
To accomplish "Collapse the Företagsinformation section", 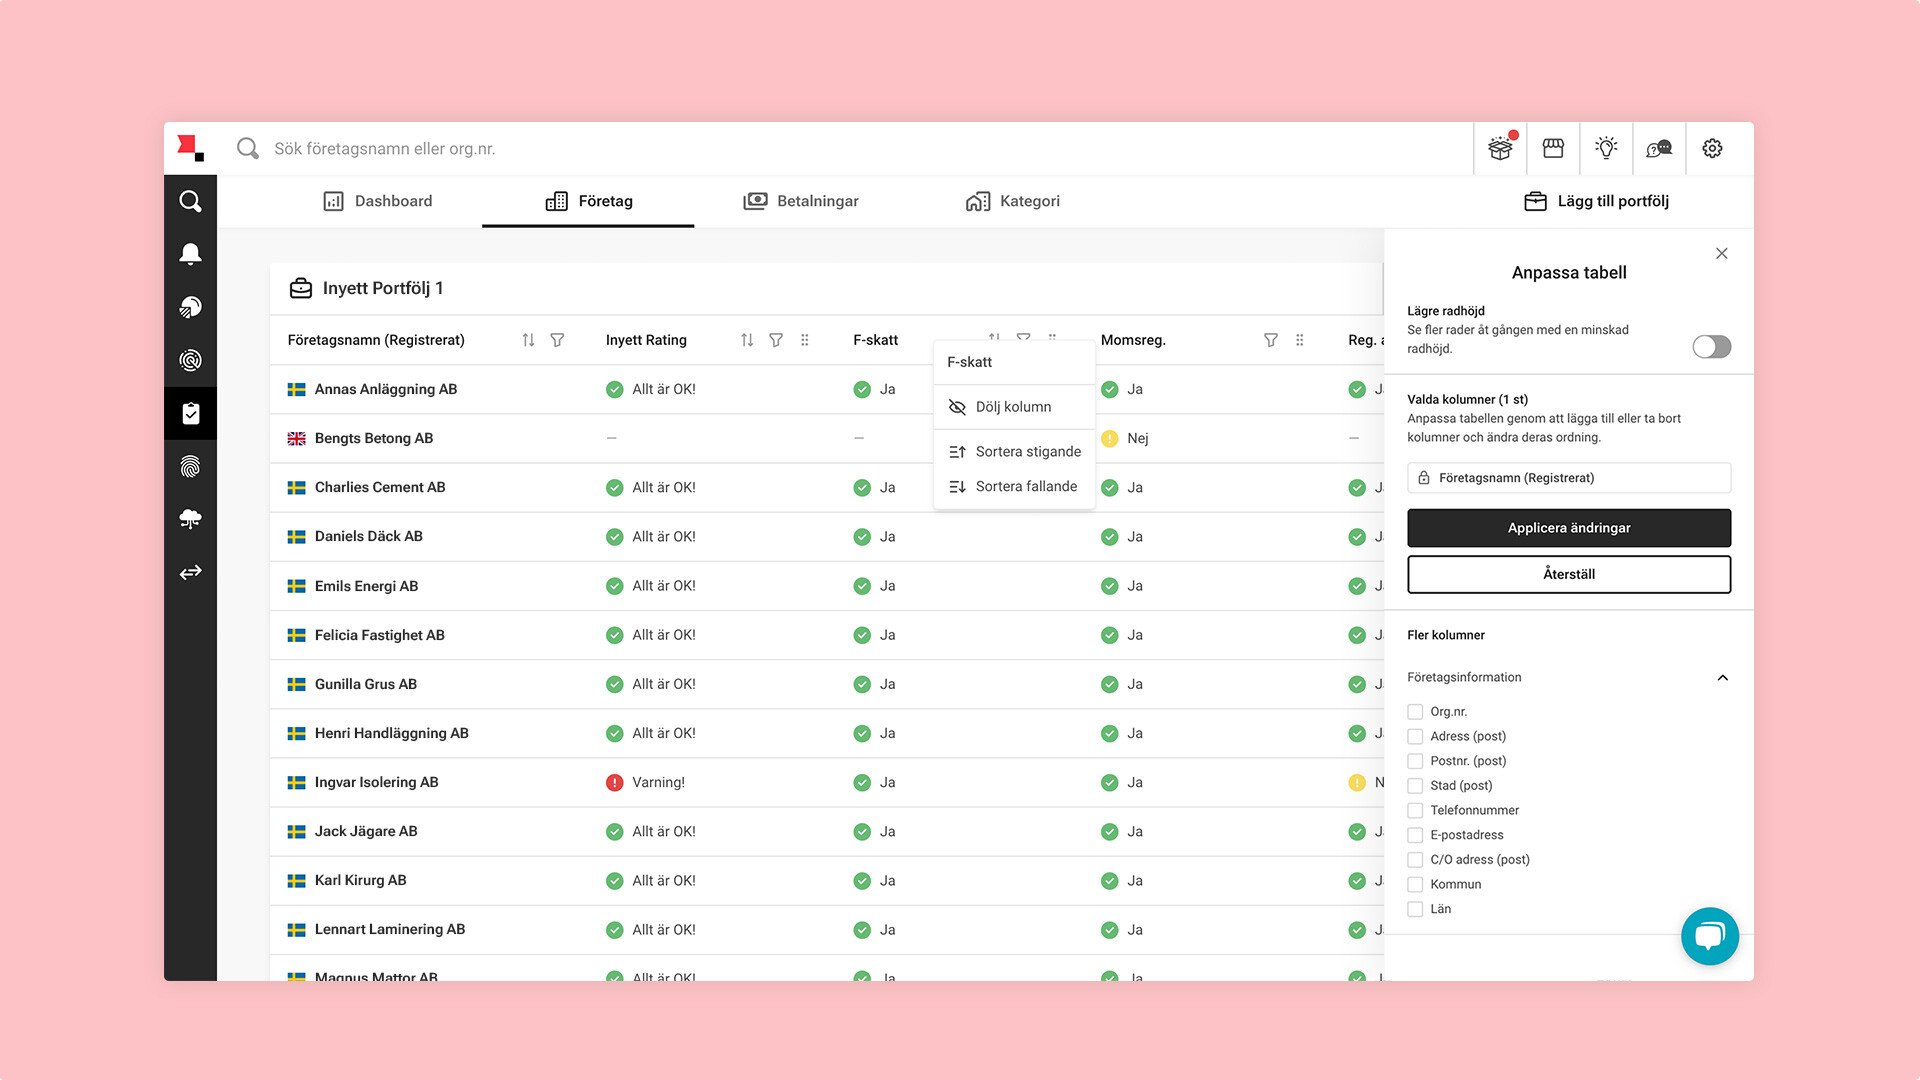I will click(1722, 678).
